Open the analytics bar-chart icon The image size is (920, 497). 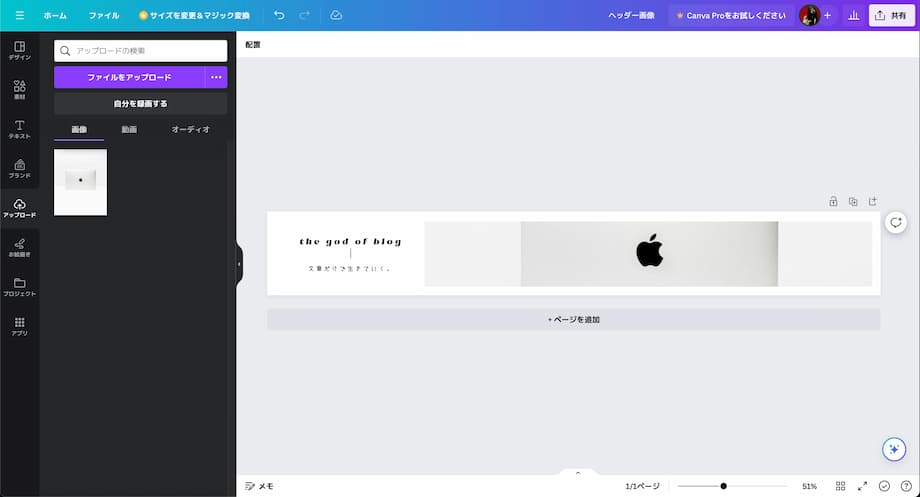[x=854, y=15]
